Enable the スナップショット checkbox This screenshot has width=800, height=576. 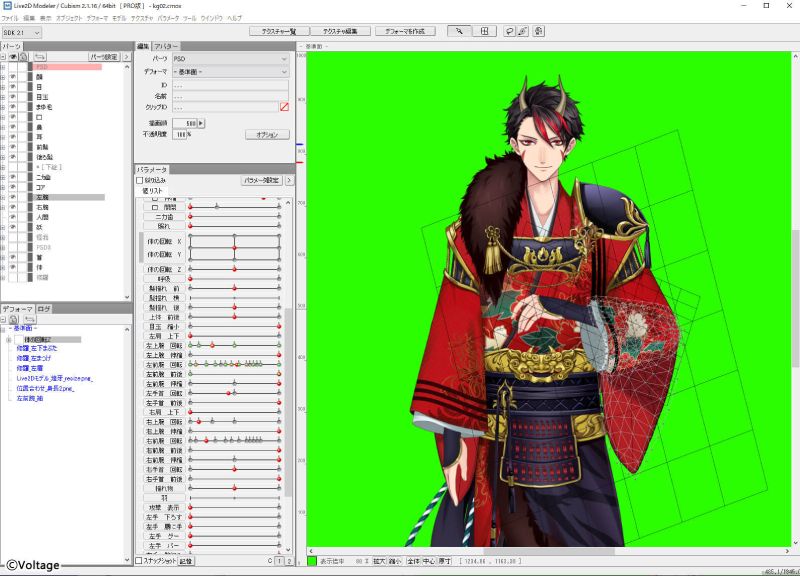[x=139, y=561]
